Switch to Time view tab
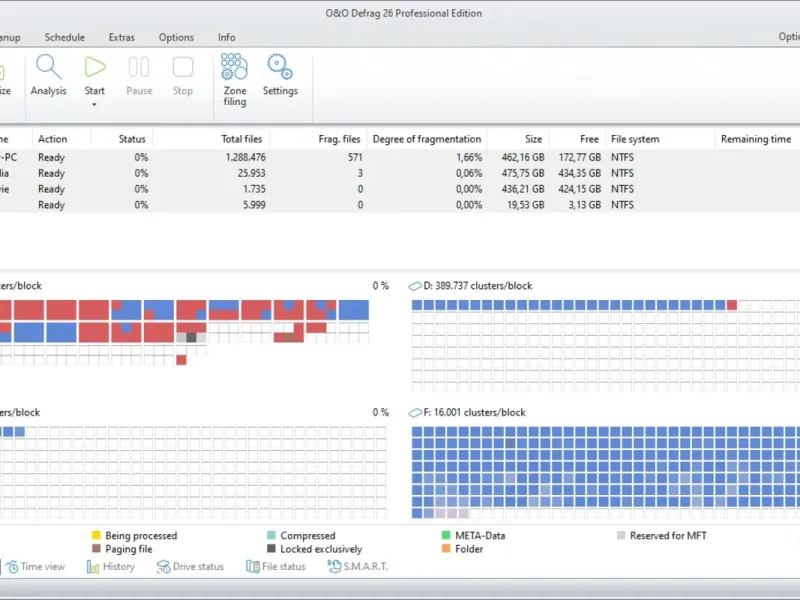Image resolution: width=800 pixels, height=600 pixels. point(35,566)
